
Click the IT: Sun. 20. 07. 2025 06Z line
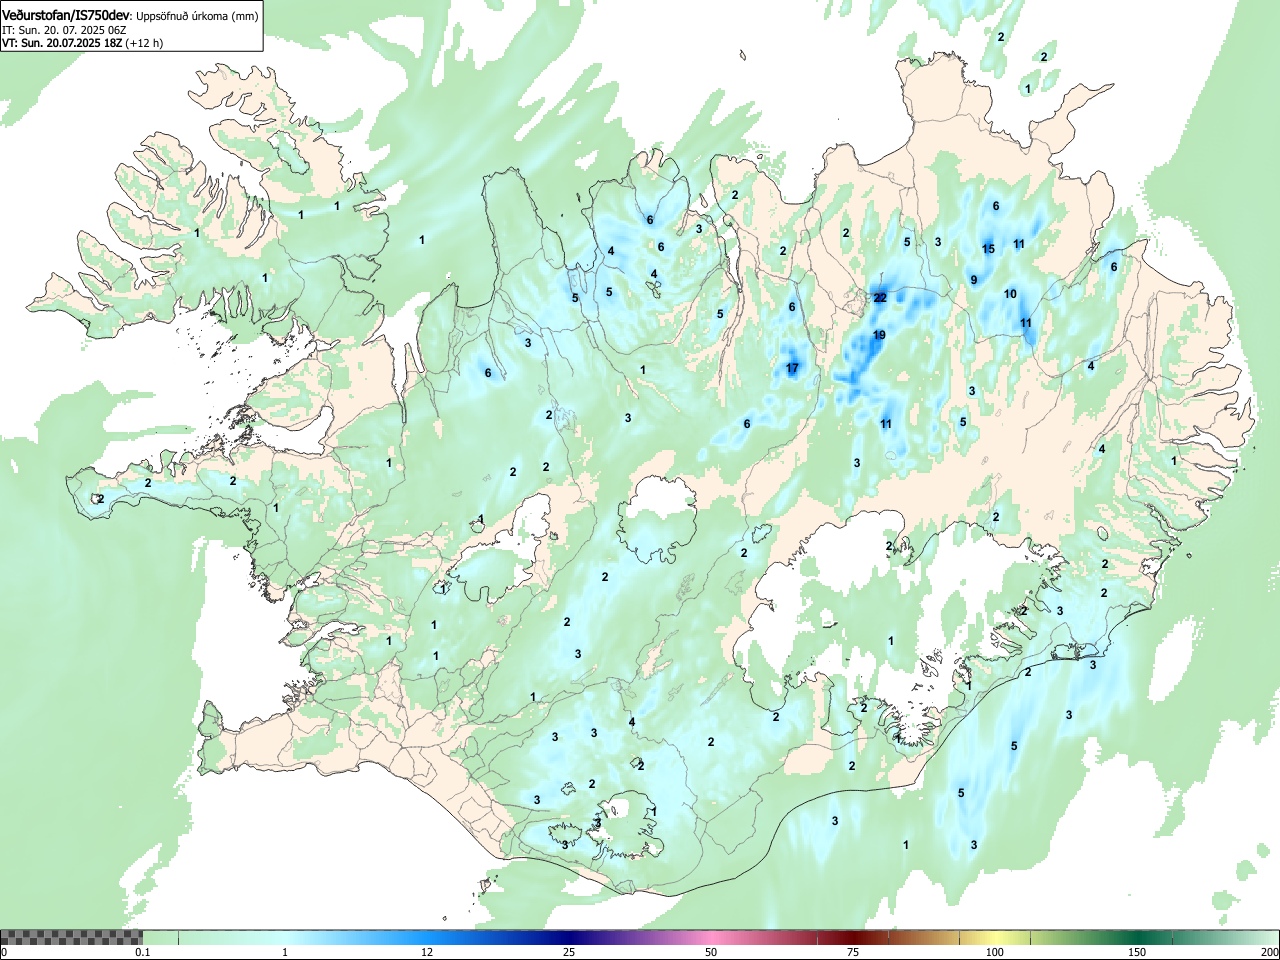[66, 30]
